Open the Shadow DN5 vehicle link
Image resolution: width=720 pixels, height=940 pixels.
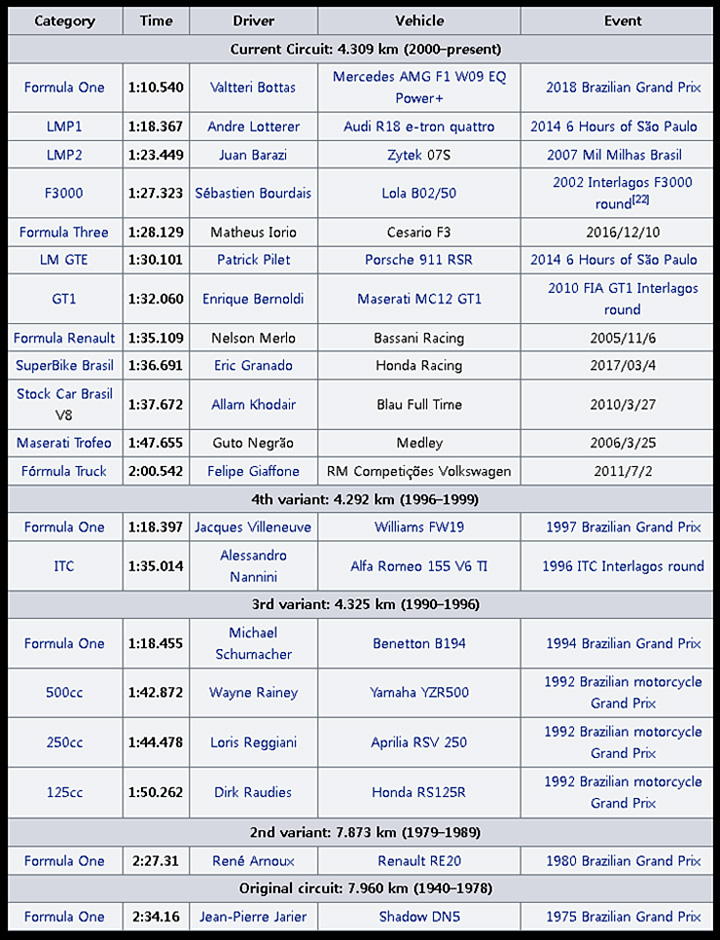(419, 917)
